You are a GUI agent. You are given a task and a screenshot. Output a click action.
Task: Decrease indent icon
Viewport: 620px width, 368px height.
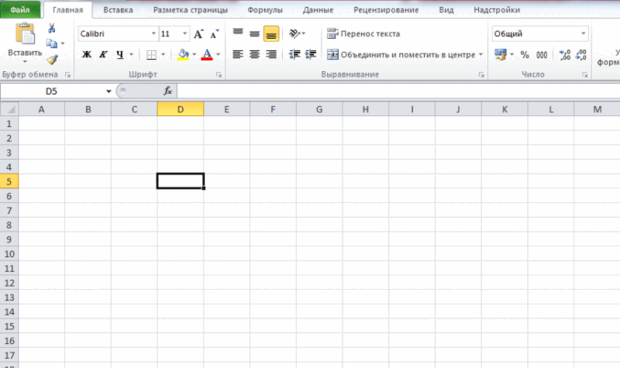[295, 54]
